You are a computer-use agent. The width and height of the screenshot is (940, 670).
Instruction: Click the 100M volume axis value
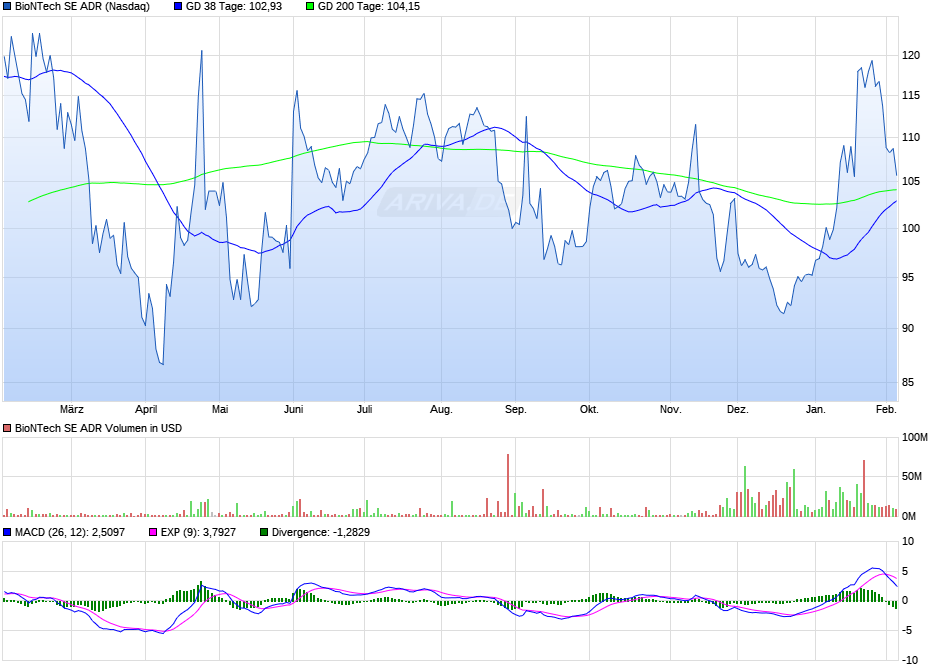[x=915, y=437]
